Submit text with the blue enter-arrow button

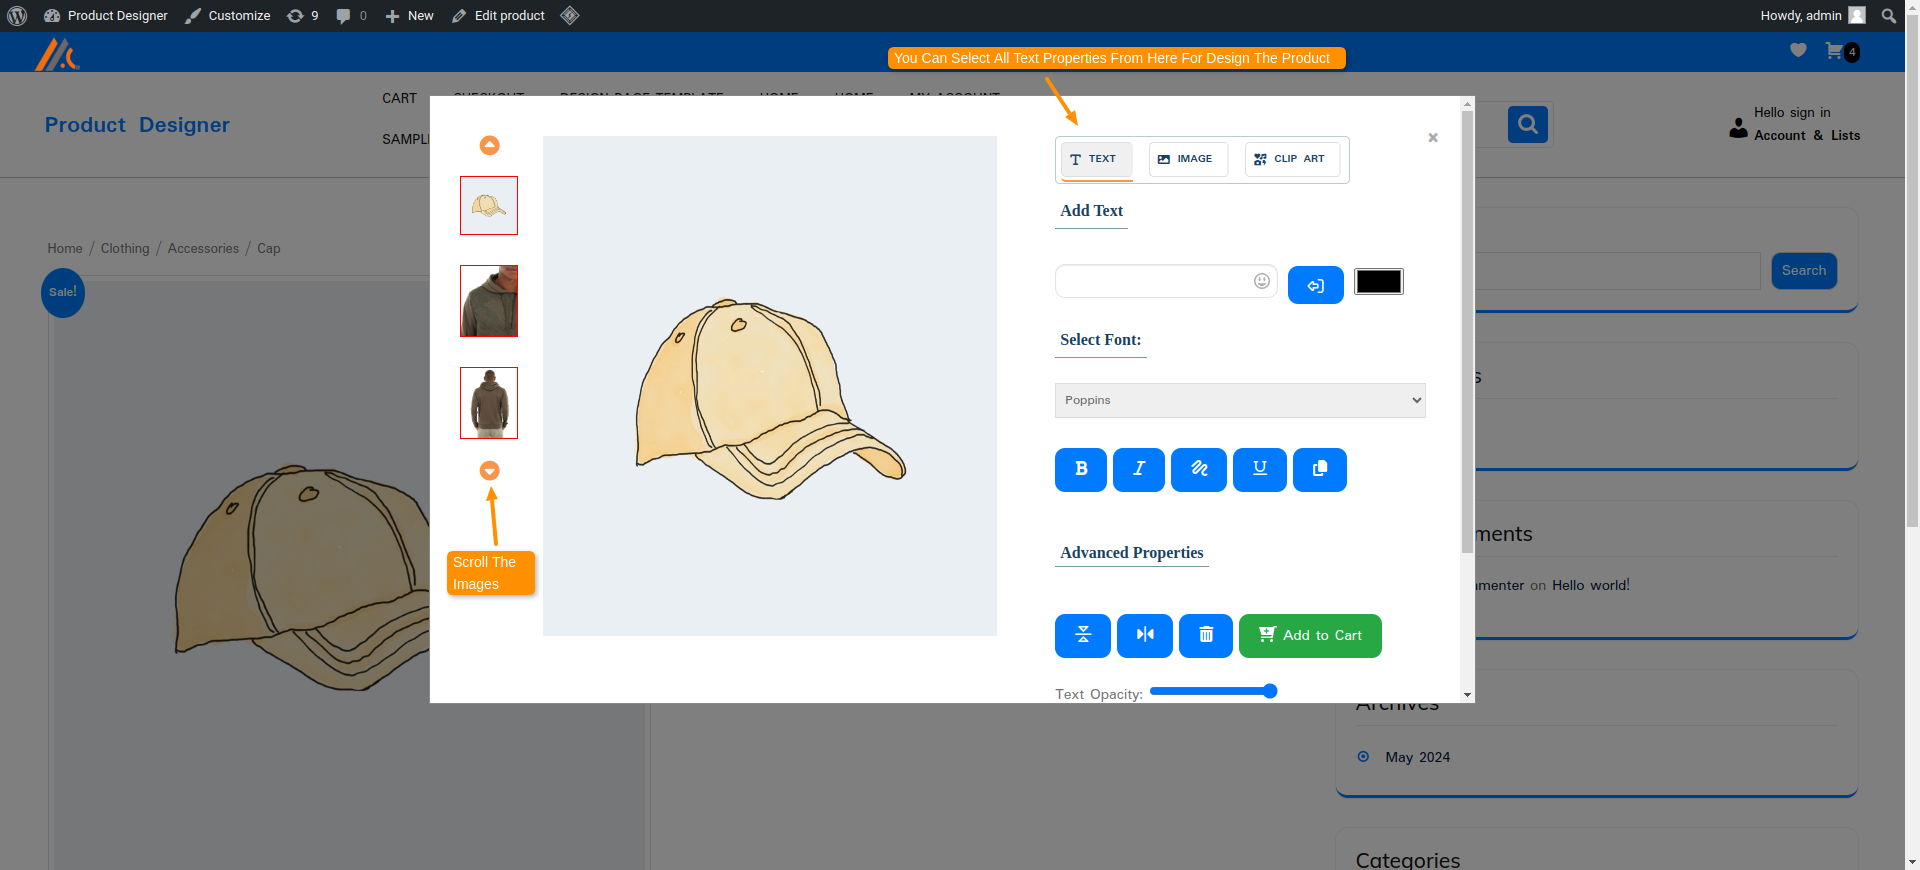(1315, 285)
